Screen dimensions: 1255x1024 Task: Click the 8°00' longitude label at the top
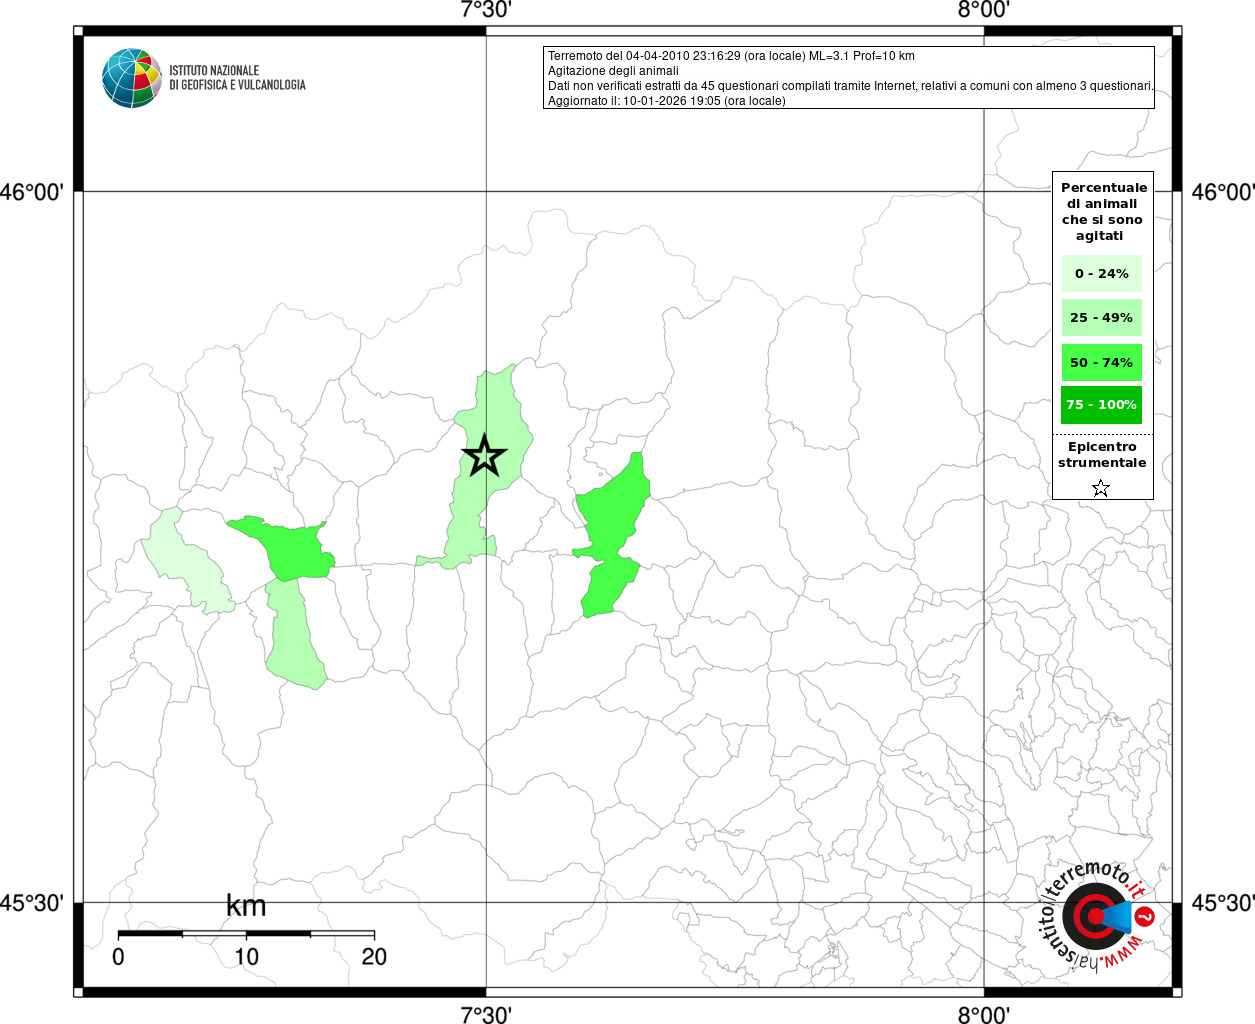point(984,10)
